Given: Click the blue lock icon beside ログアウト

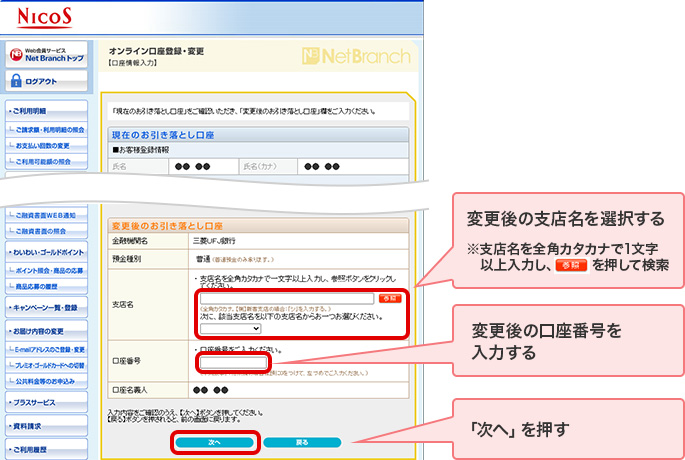Looking at the screenshot, I should click(x=16, y=81).
